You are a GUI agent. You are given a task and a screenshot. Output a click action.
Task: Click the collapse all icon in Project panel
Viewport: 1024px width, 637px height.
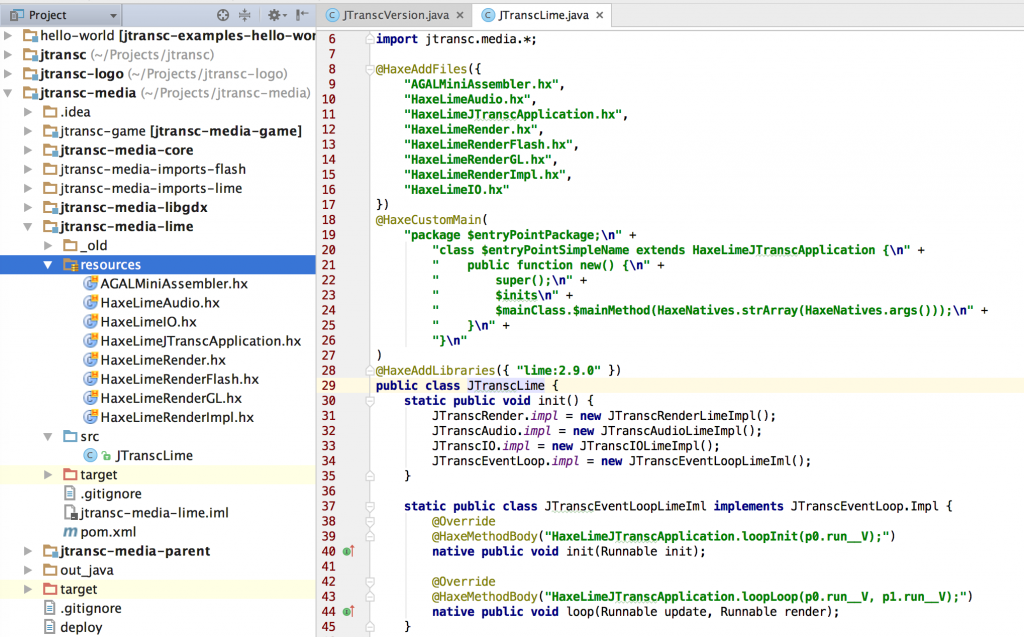(x=245, y=15)
